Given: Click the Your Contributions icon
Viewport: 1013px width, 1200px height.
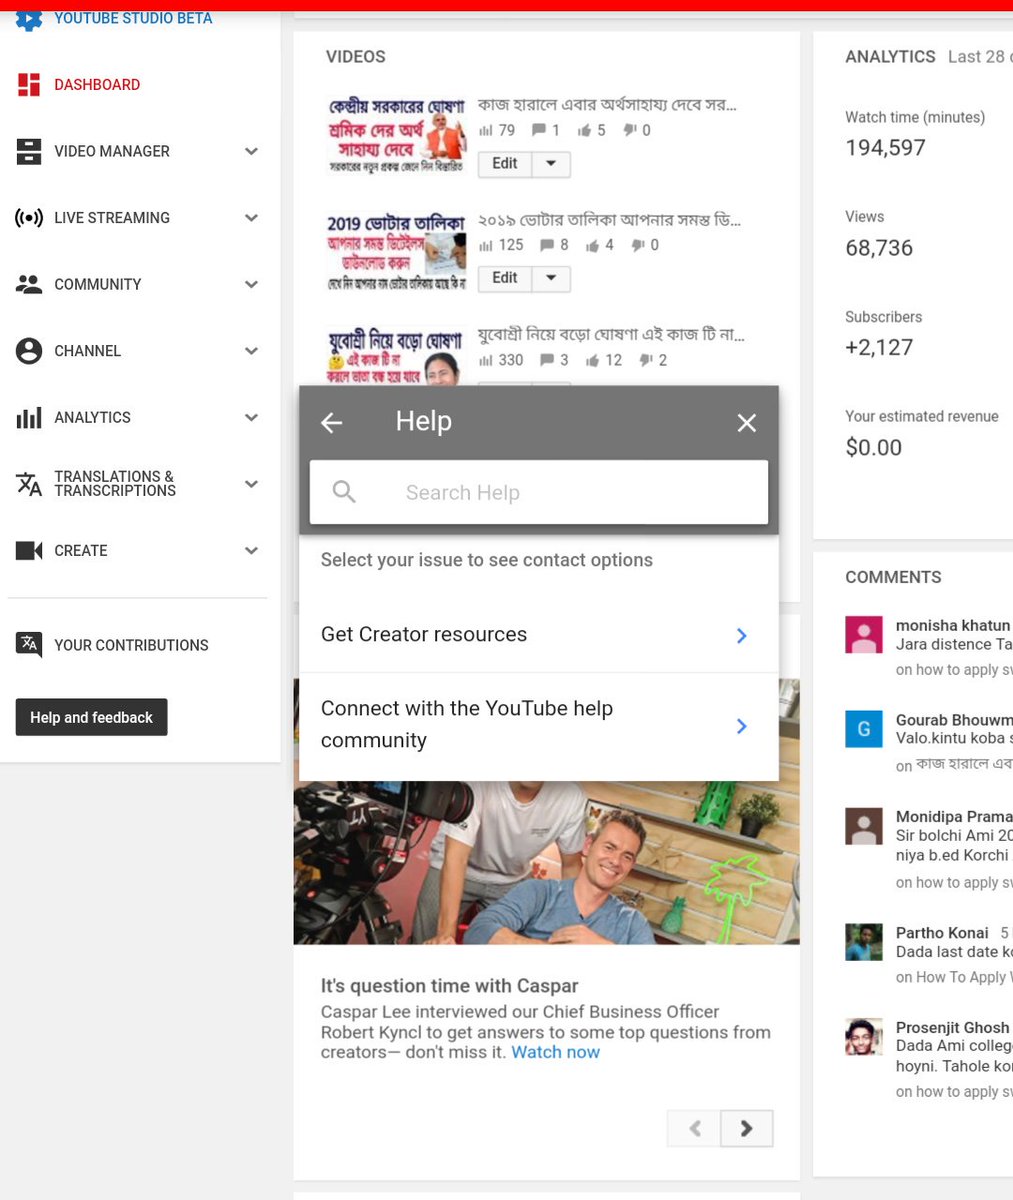Looking at the screenshot, I should coord(29,645).
